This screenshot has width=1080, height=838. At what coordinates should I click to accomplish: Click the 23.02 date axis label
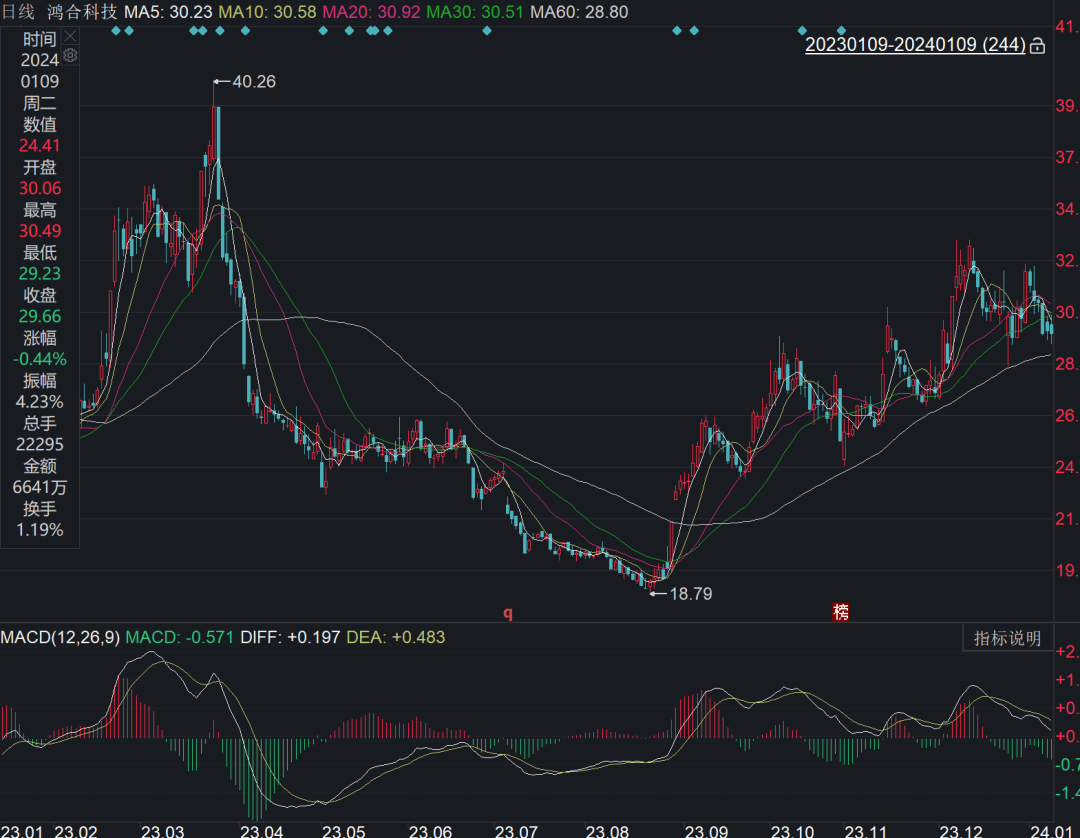tap(76, 830)
